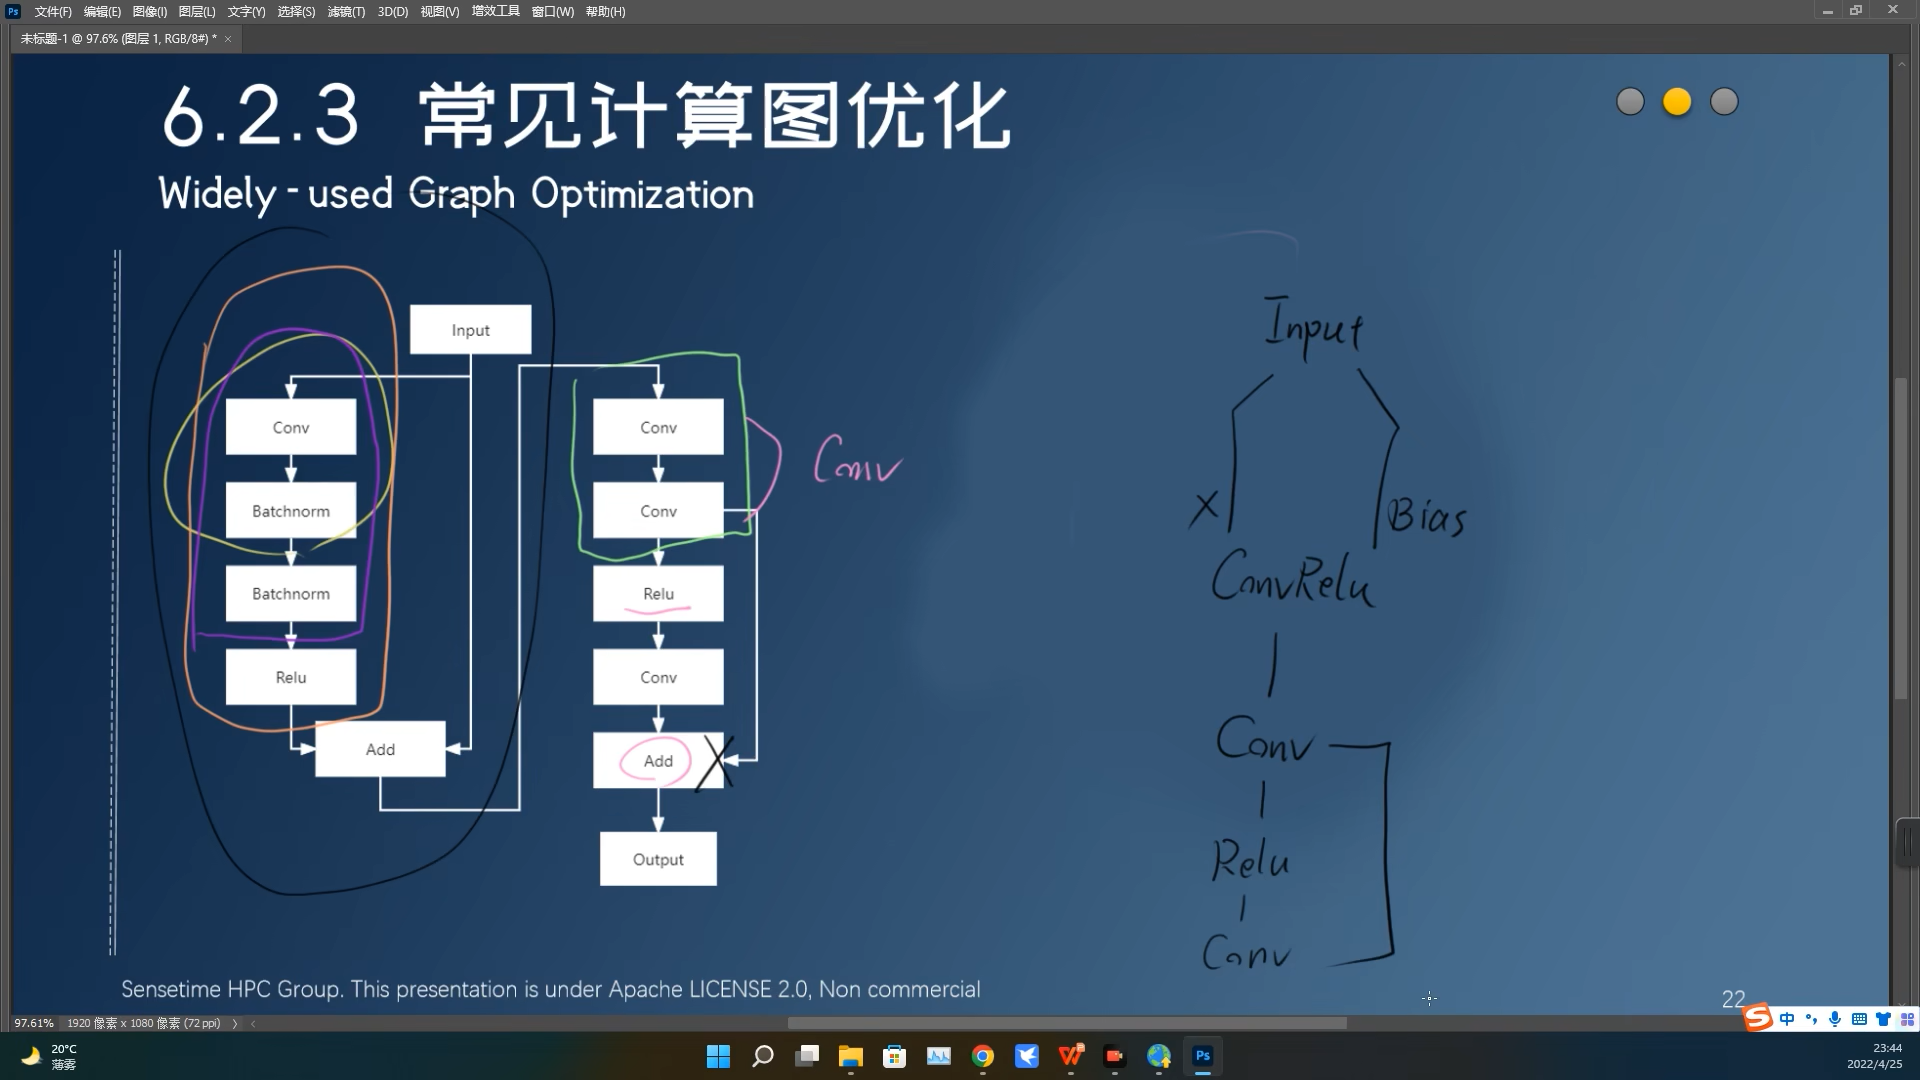This screenshot has height=1080, width=1920.
Task: Click the expand panels handle on right edge
Action: point(1908,842)
